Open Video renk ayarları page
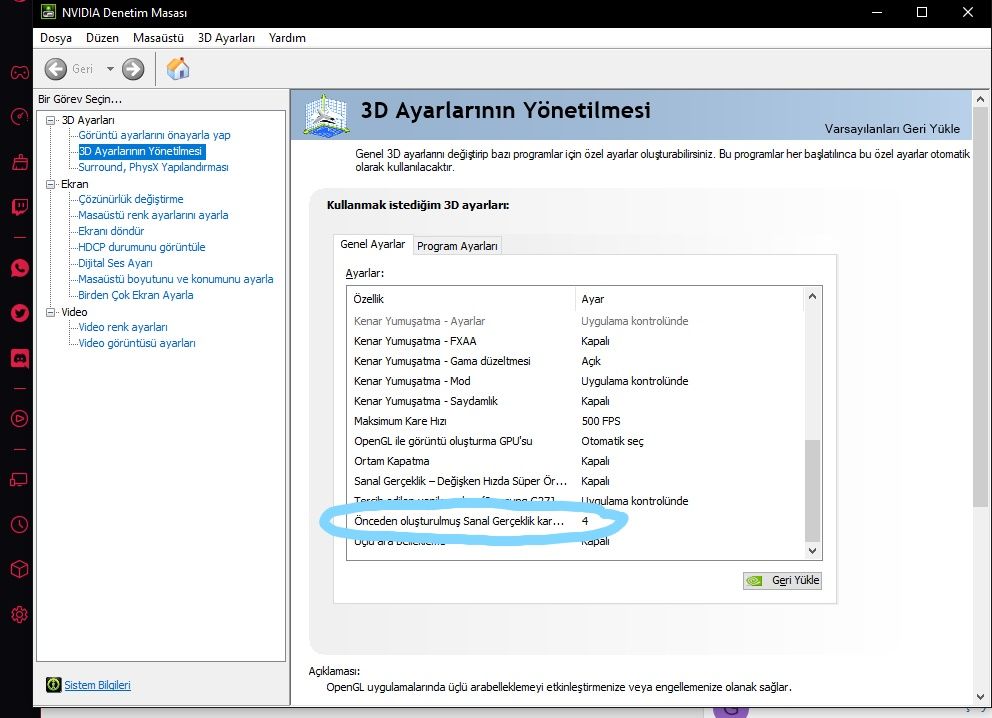This screenshot has height=718, width=992. pyautogui.click(x=123, y=327)
